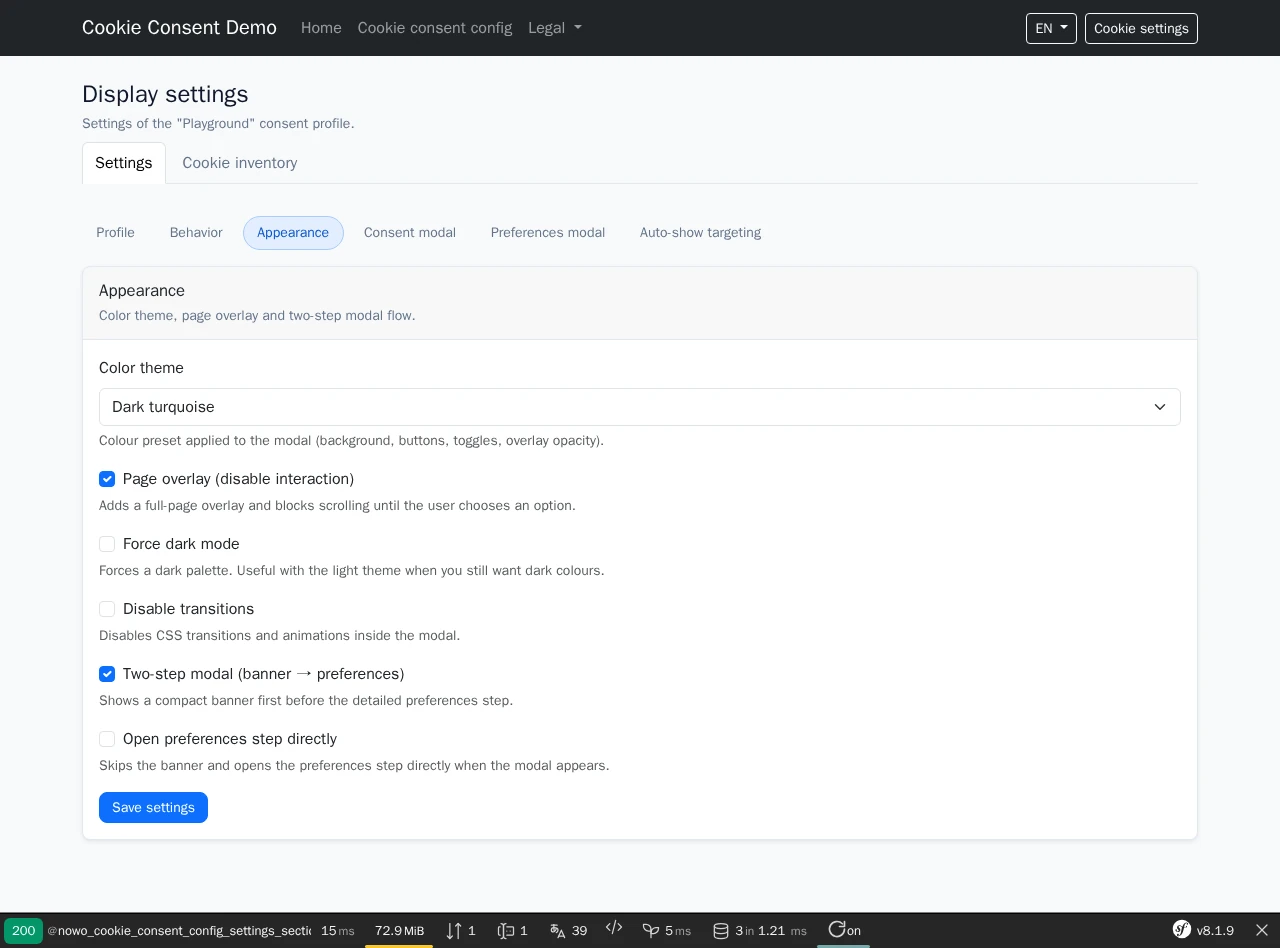
Task: Open the Color theme dropdown
Action: pos(640,407)
